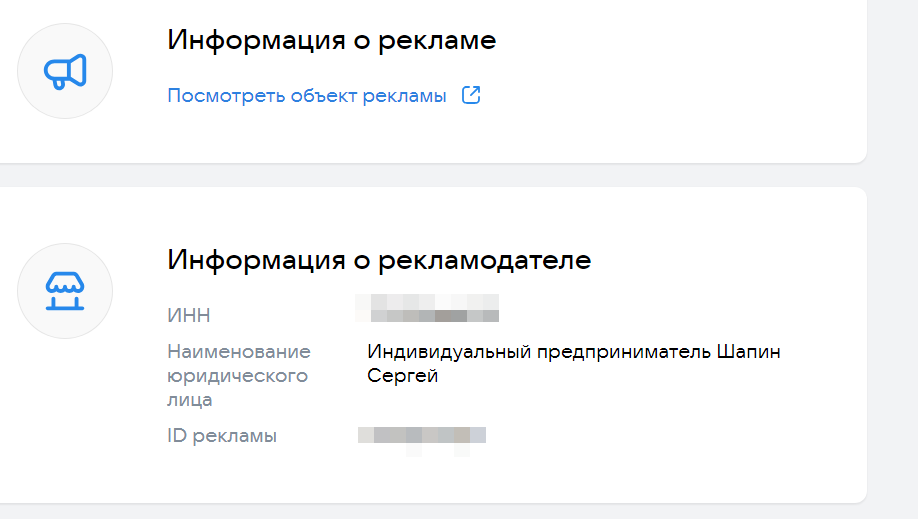
Task: Click the external link arrow icon
Action: tap(471, 96)
